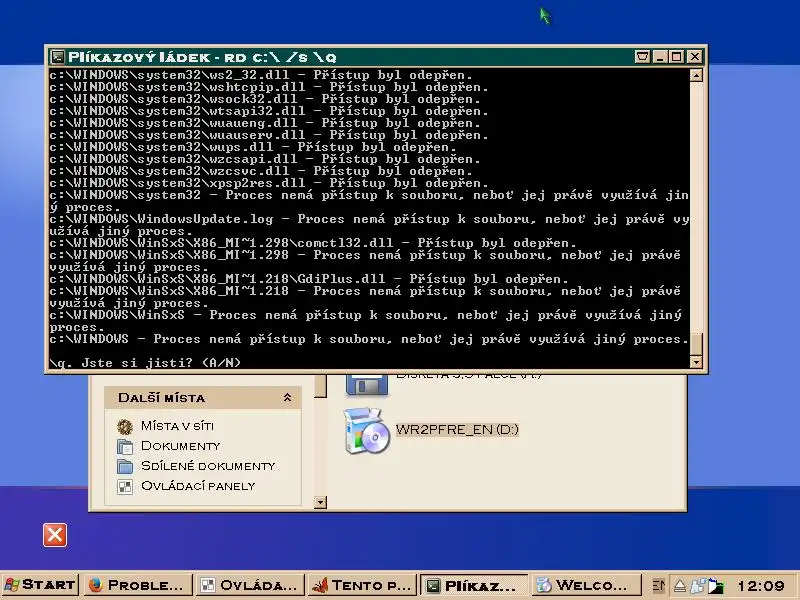Click the command prompt scrollbar up arrow
Viewport: 800px width, 600px height.
click(x=696, y=76)
